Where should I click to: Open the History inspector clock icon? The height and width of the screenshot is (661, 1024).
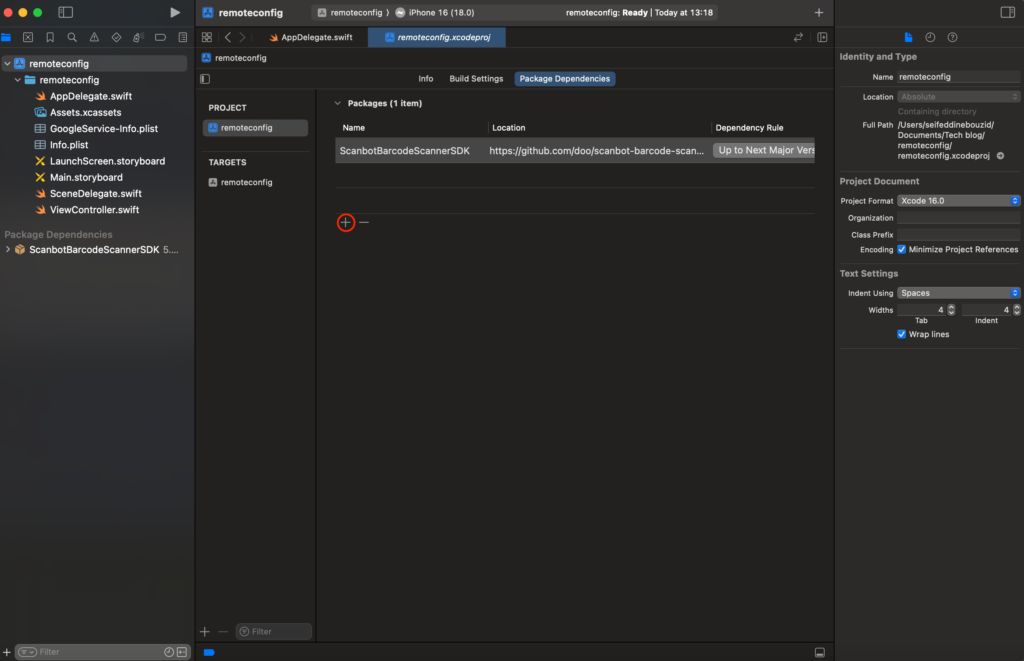pyautogui.click(x=929, y=36)
